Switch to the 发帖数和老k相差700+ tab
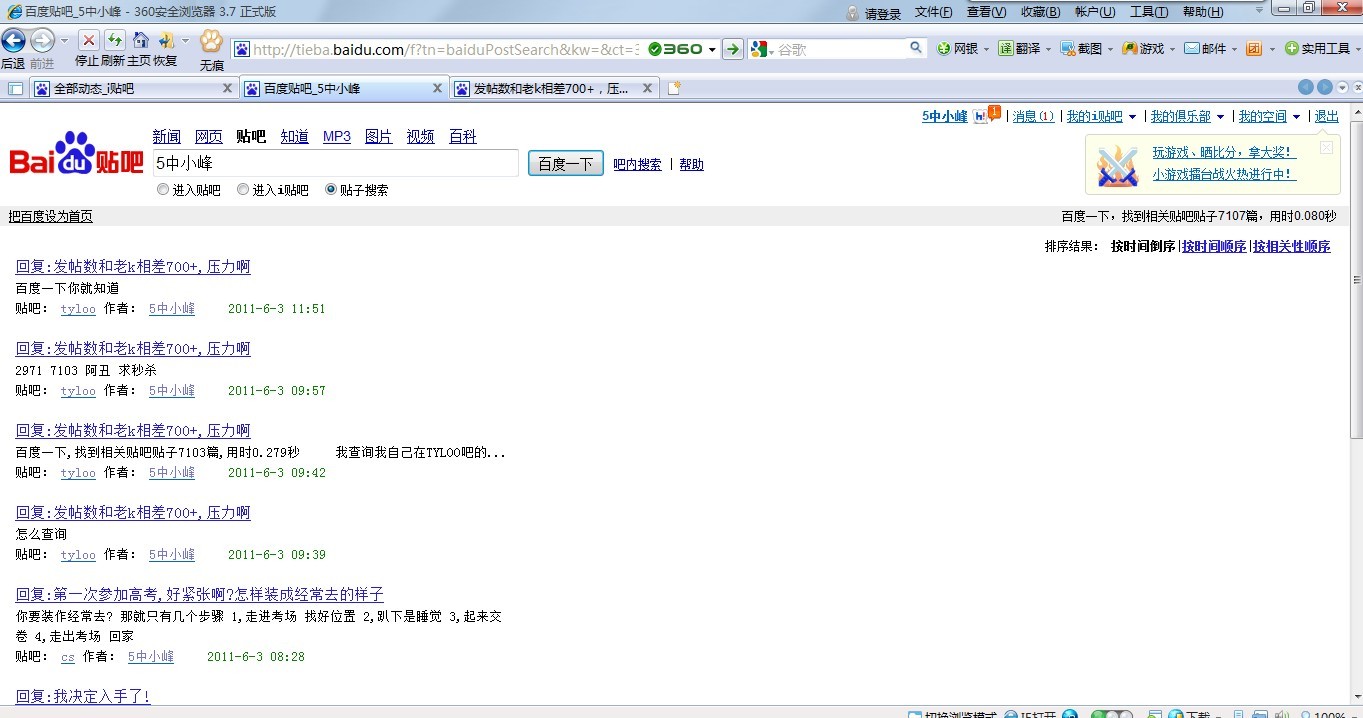 (x=555, y=88)
